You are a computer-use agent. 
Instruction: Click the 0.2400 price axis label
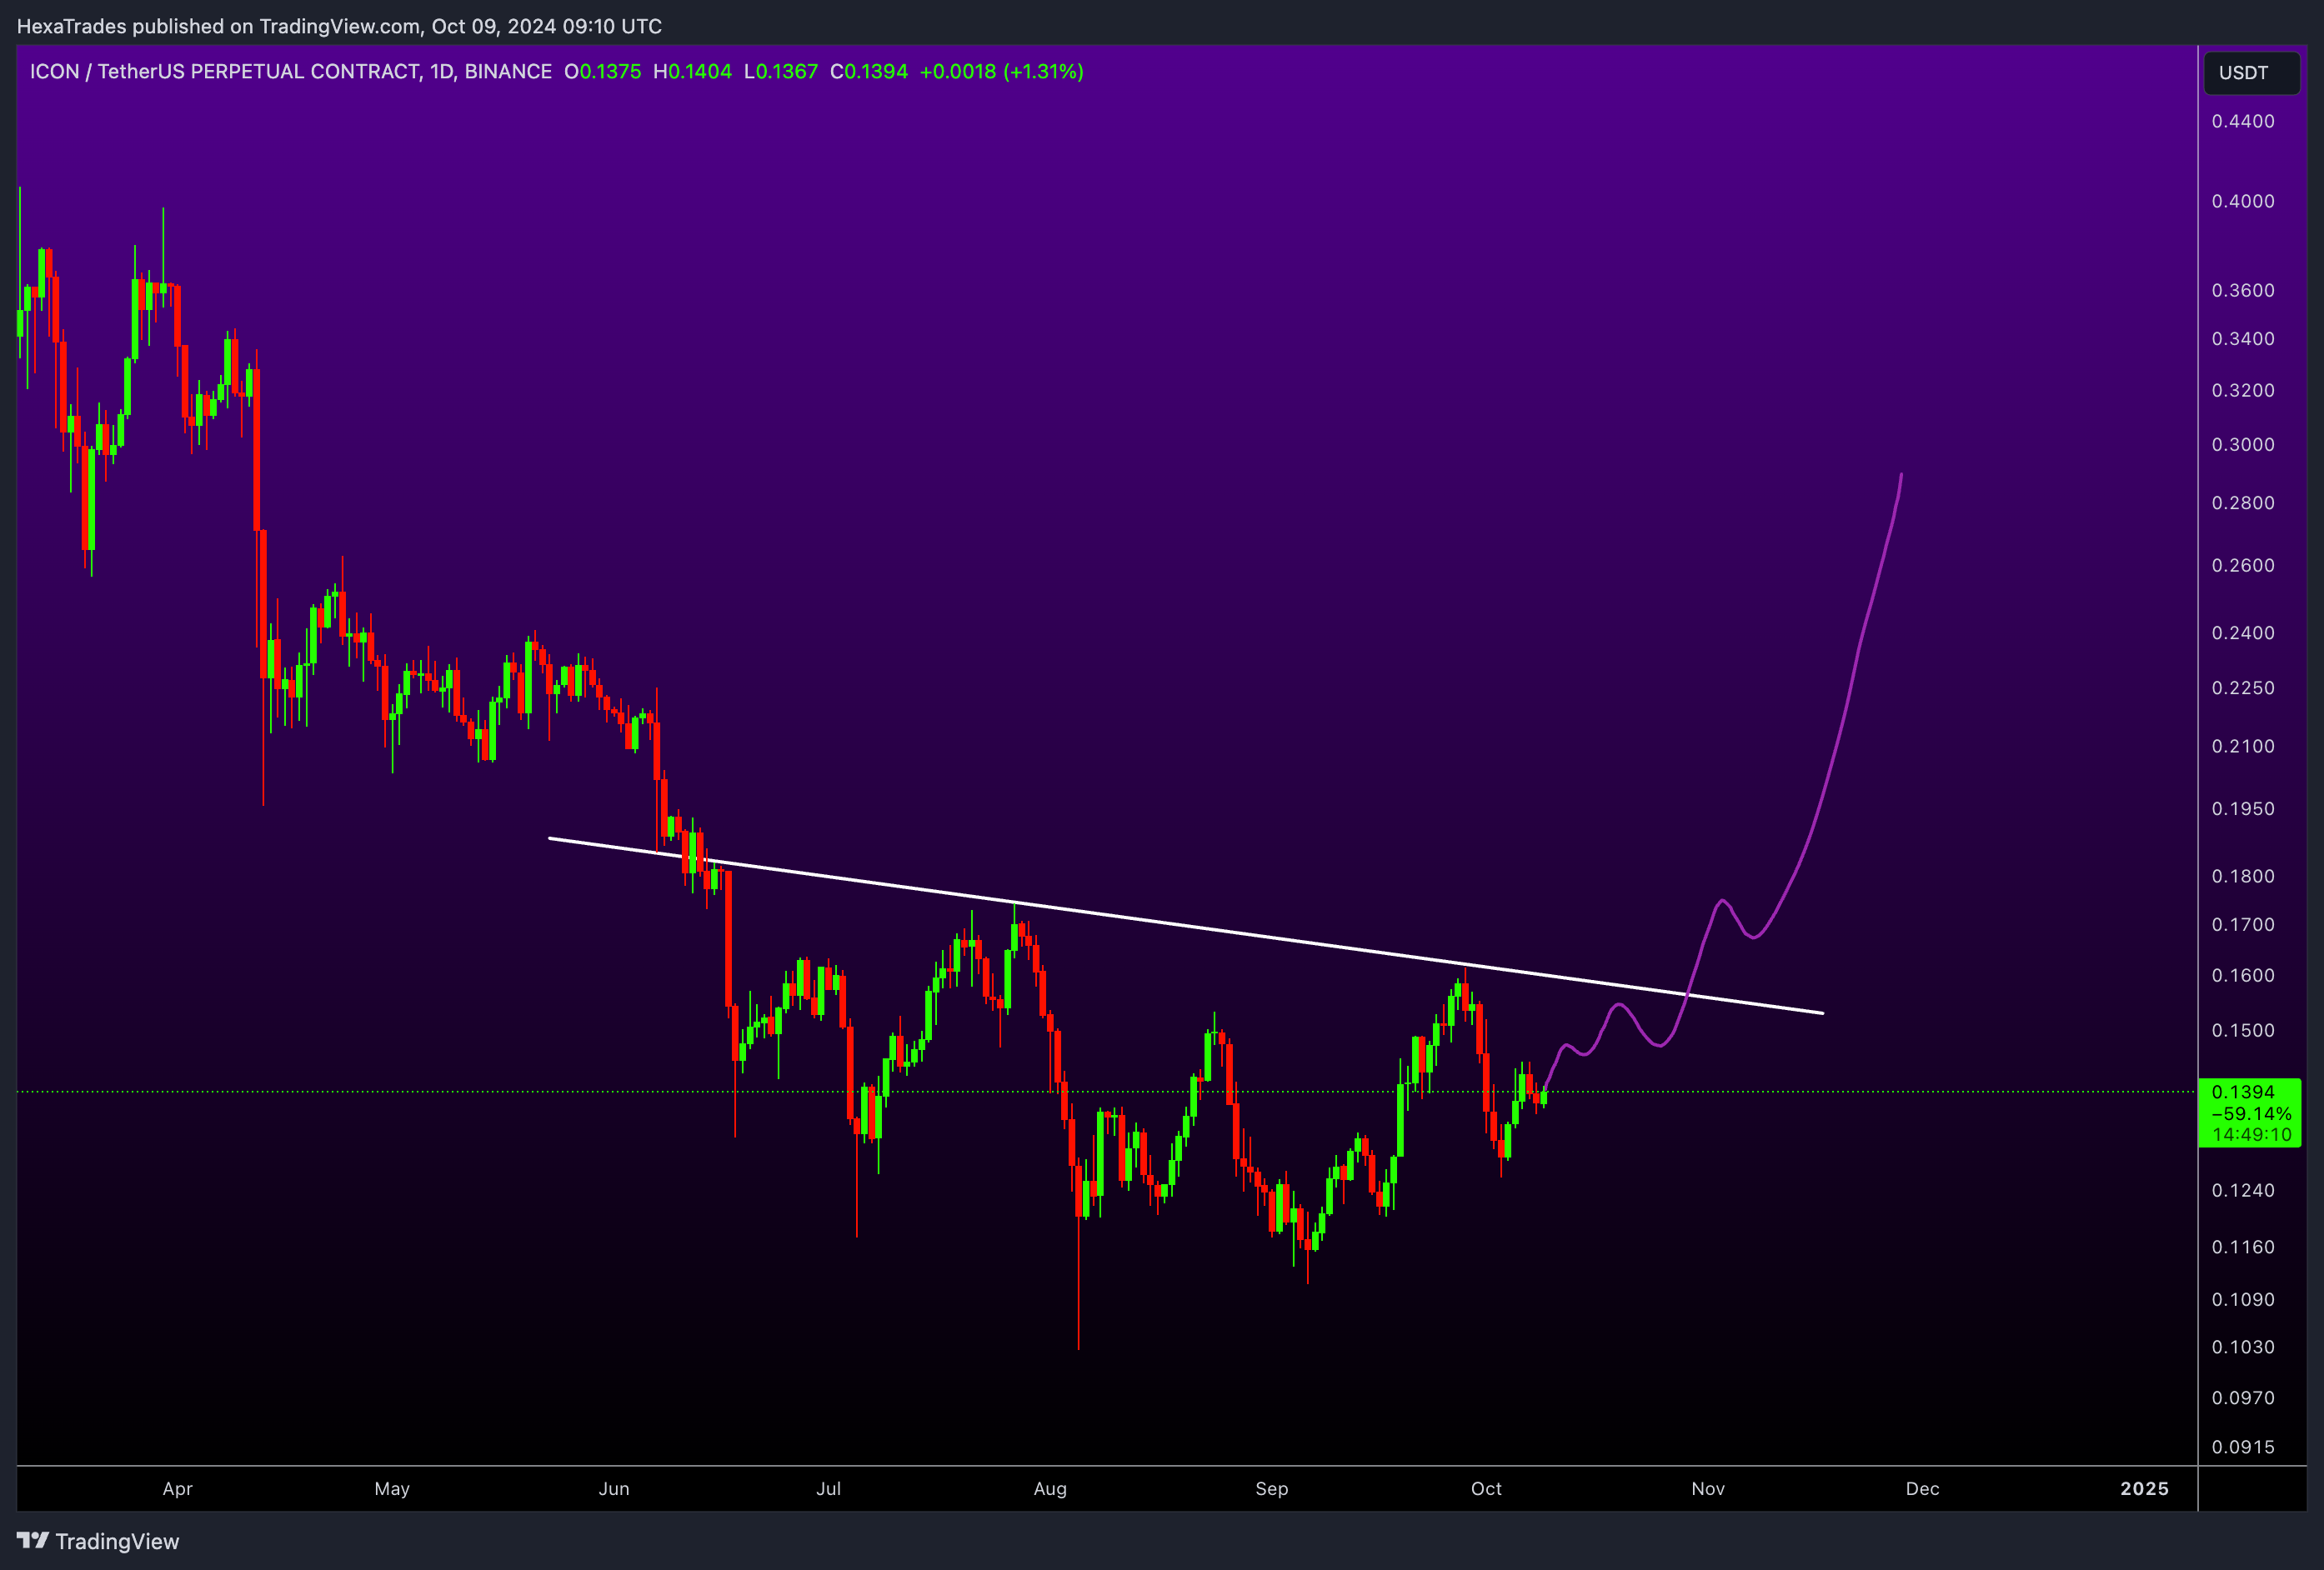pos(2243,633)
